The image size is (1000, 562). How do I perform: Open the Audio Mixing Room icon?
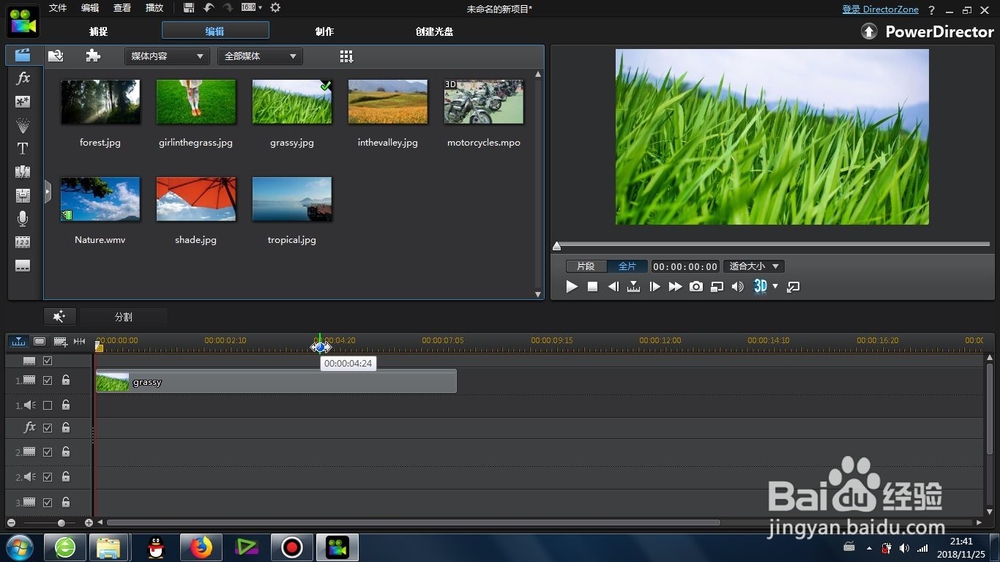(x=22, y=195)
